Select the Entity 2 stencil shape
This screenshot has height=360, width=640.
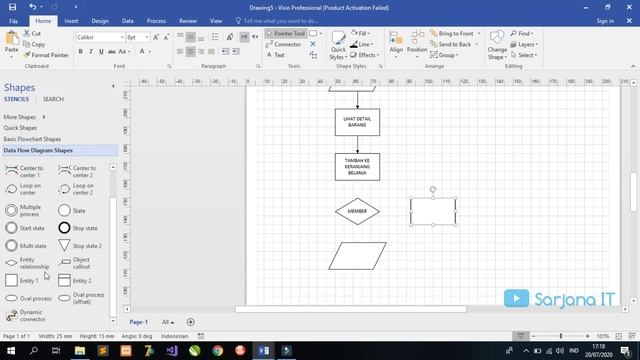click(x=75, y=280)
